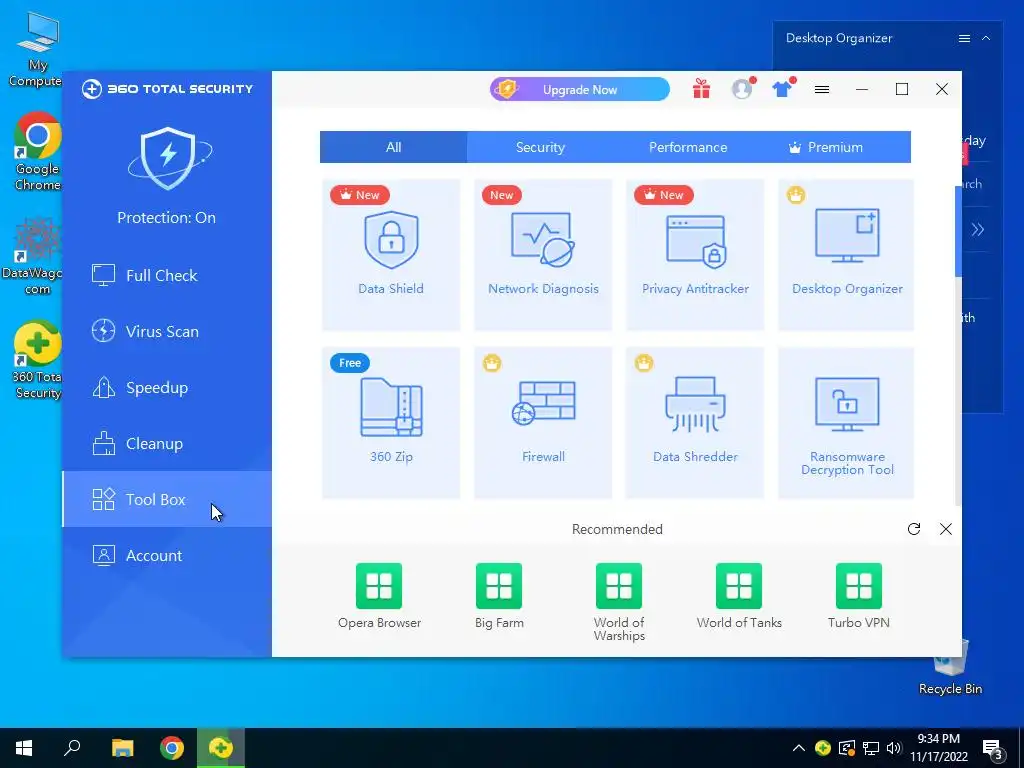Viewport: 1024px width, 768px height.
Task: Select the DataWagon.com desktop shortcut
Action: (x=34, y=256)
